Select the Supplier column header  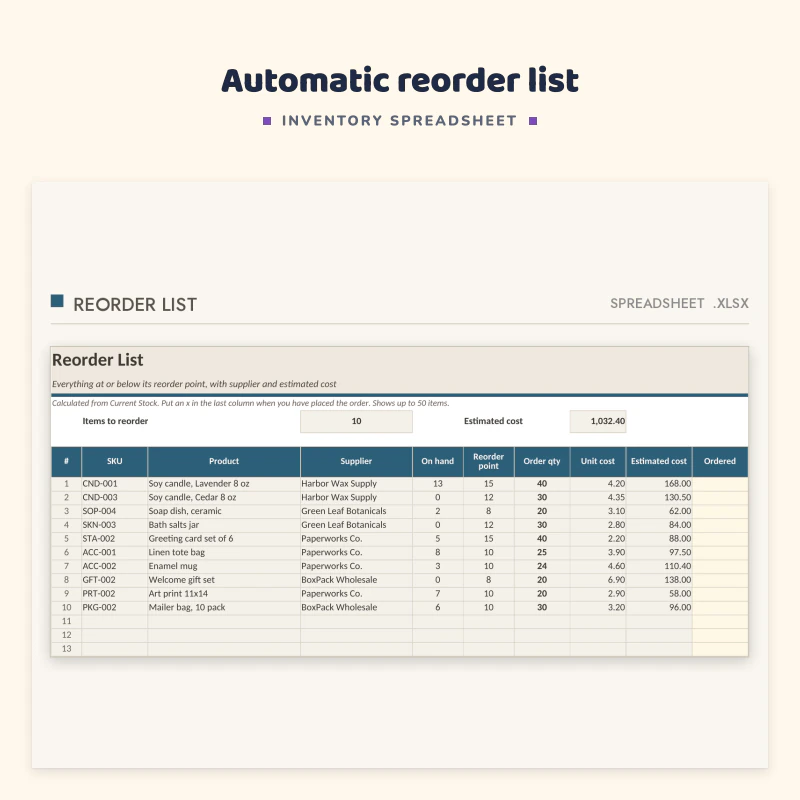click(x=356, y=461)
